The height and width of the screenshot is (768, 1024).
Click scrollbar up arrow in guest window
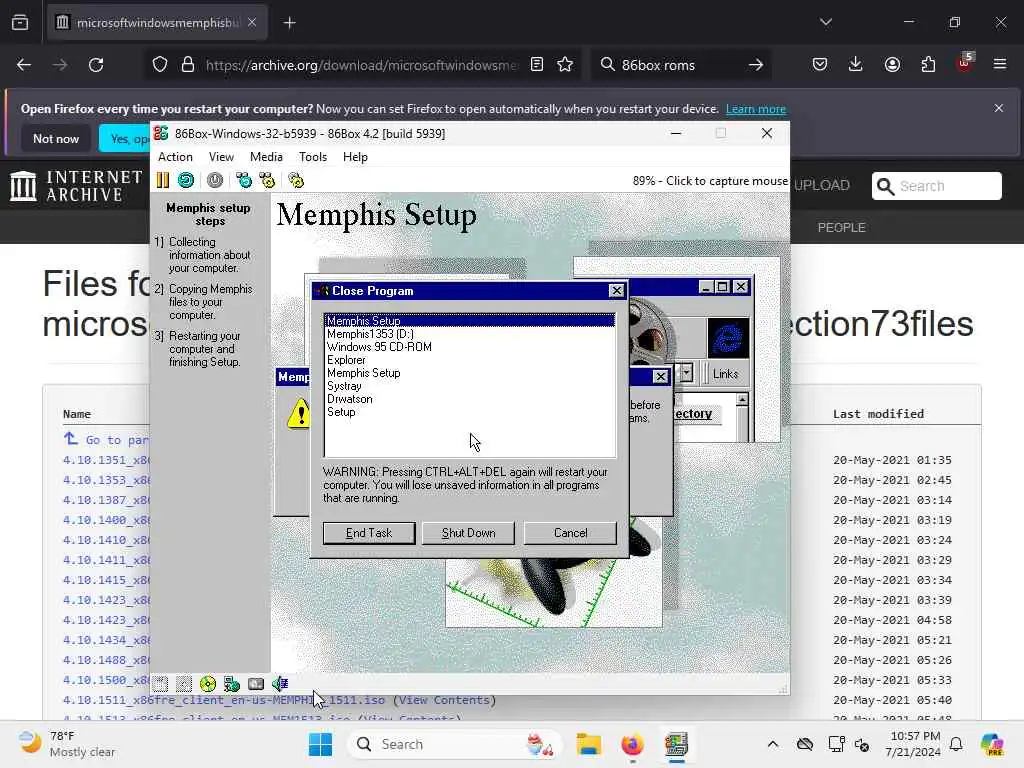coord(742,399)
